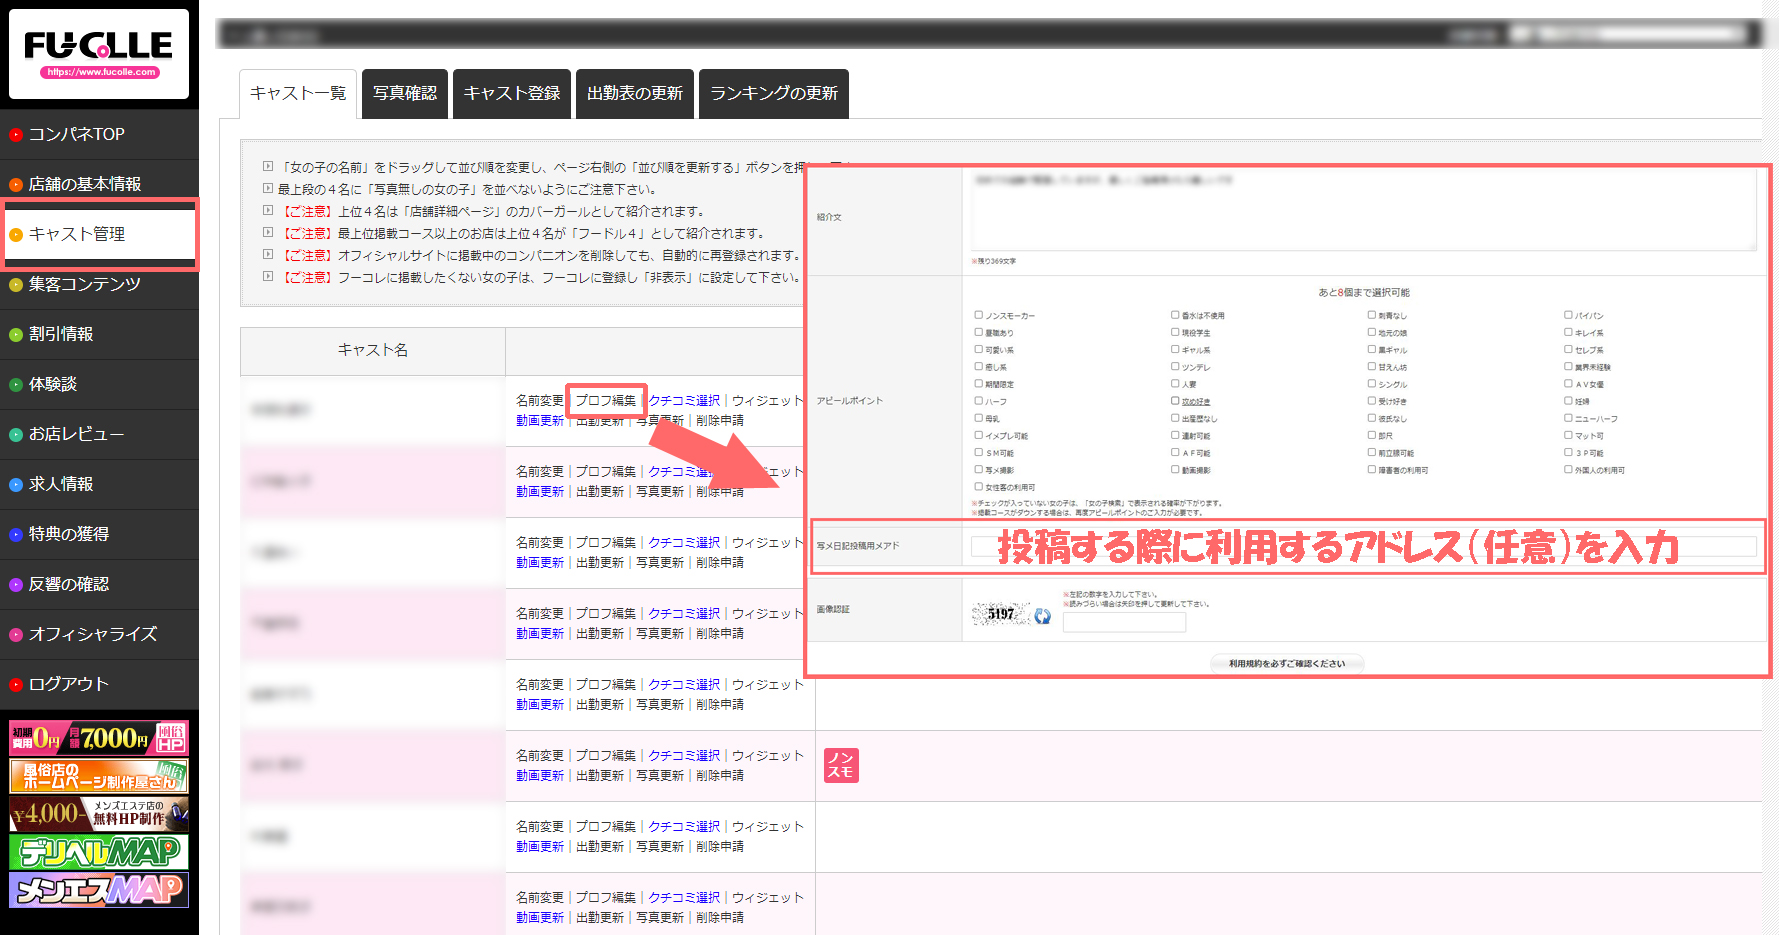Enable the ギャル系 checkbox
Image resolution: width=1779 pixels, height=935 pixels.
[1175, 349]
